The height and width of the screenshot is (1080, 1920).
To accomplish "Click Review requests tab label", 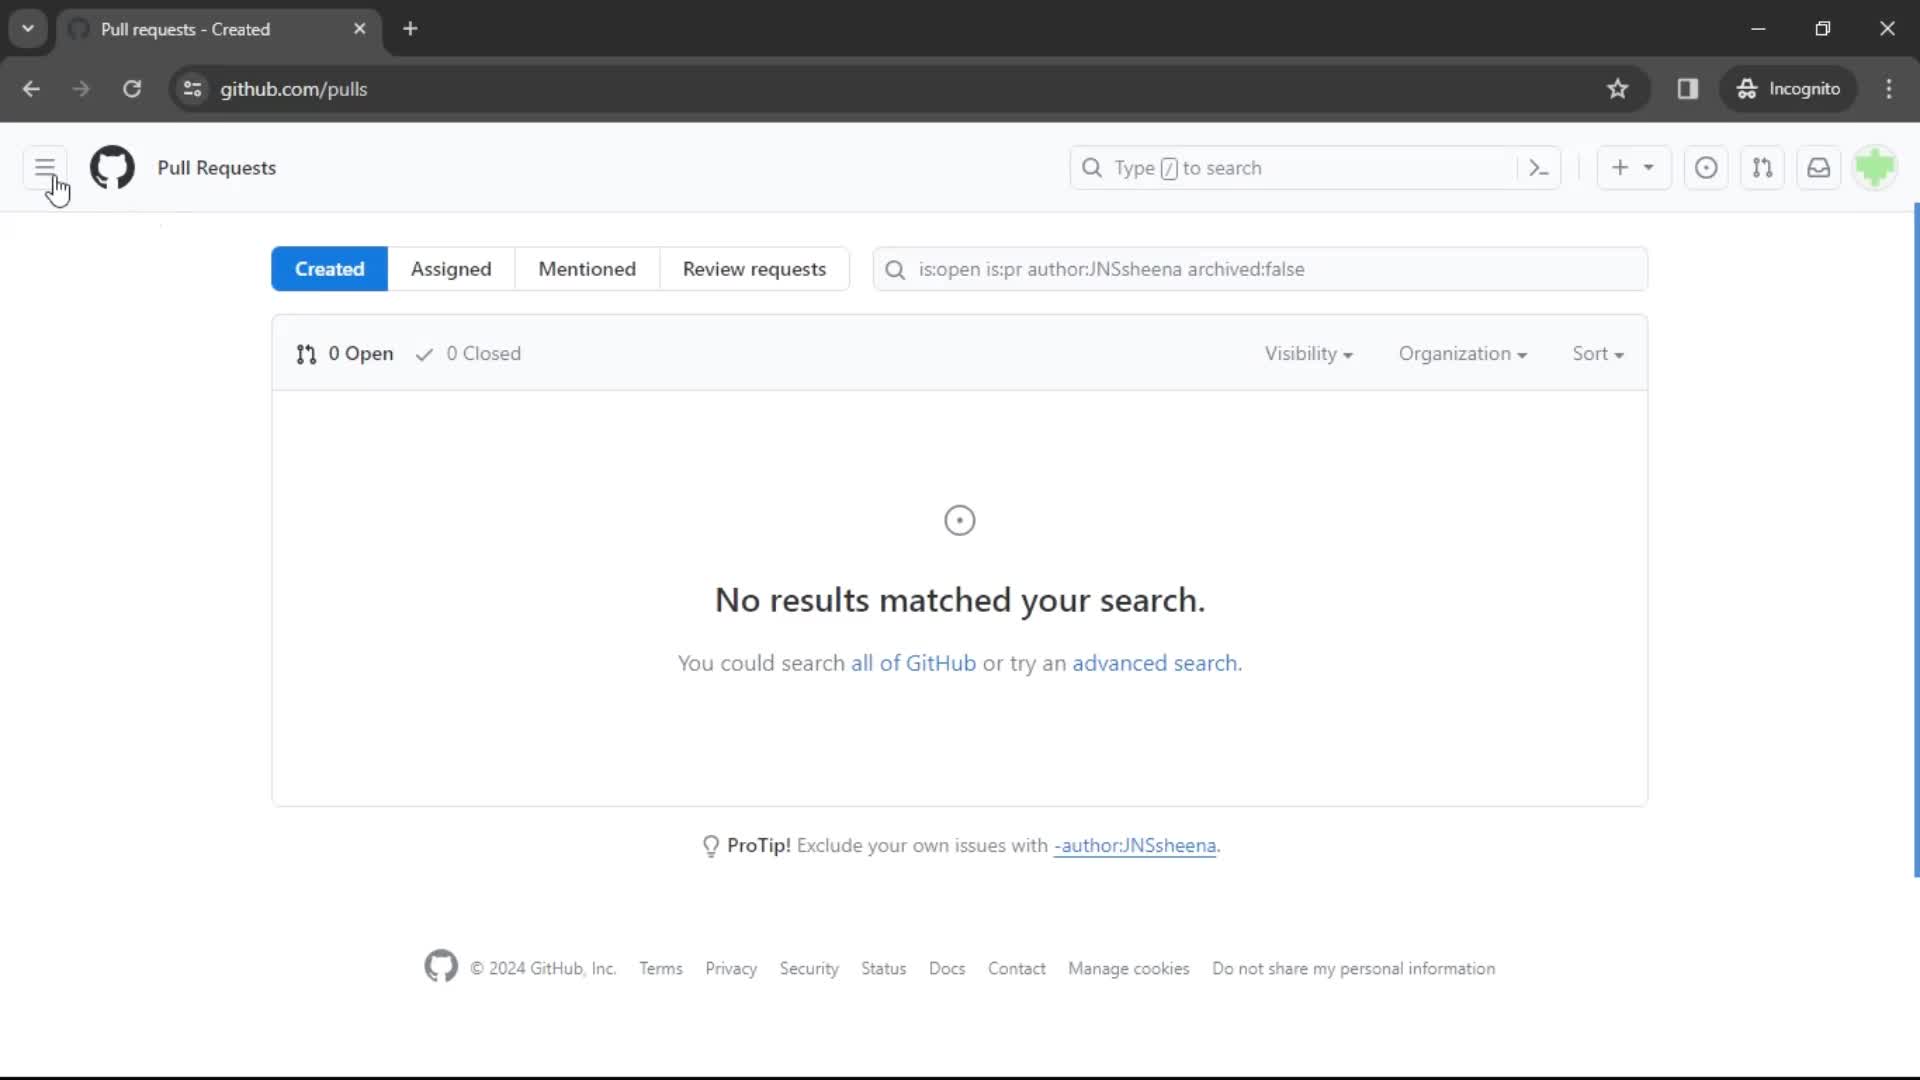I will point(753,269).
